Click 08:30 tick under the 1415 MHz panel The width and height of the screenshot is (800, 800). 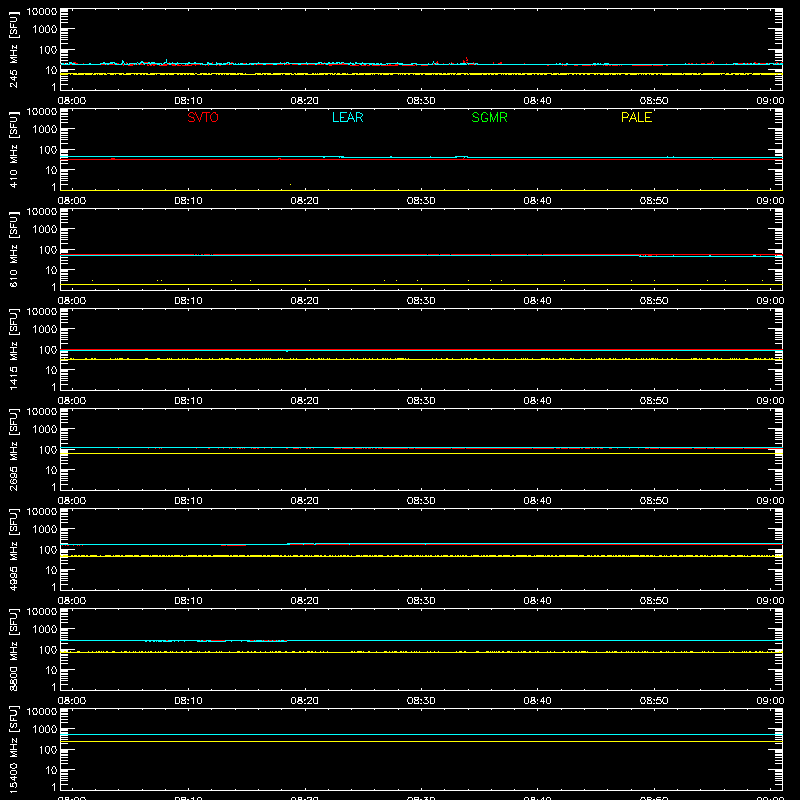[421, 401]
